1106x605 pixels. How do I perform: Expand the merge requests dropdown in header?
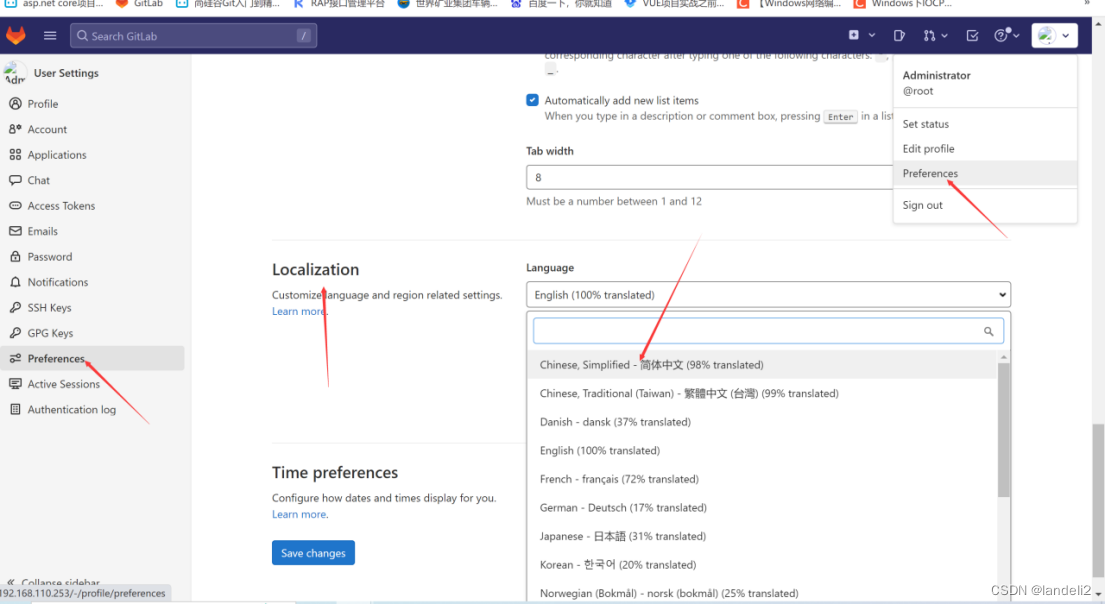tap(934, 36)
